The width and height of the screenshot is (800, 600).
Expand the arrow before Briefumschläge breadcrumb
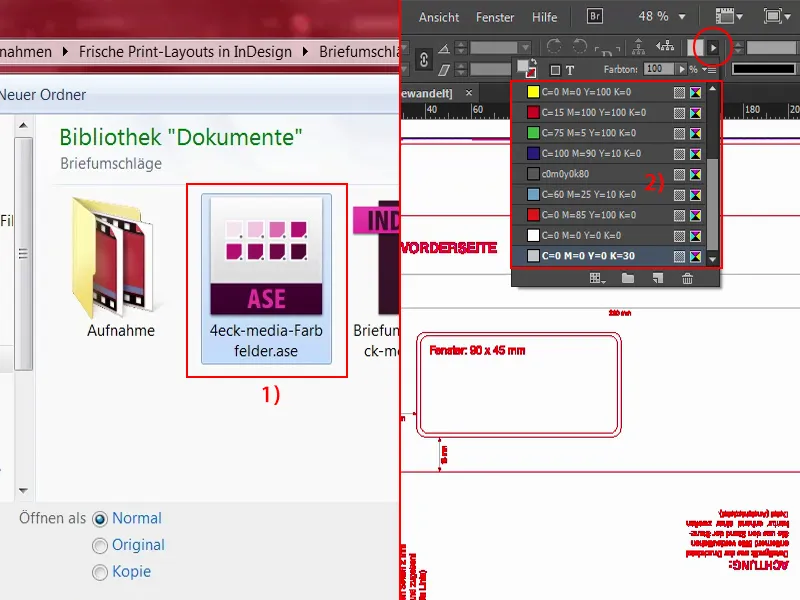pos(306,52)
